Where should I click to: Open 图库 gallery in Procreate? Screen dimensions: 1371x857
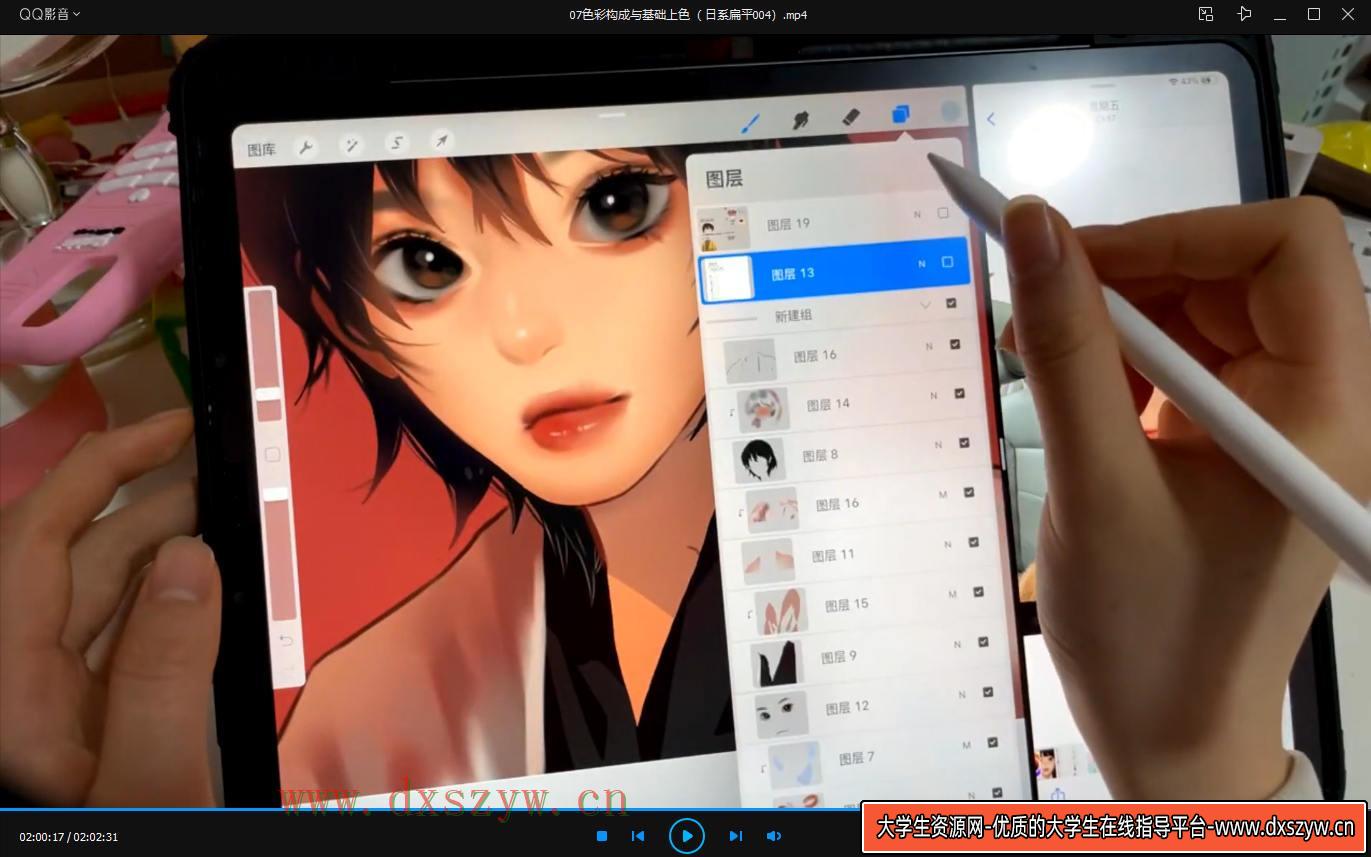[261, 150]
